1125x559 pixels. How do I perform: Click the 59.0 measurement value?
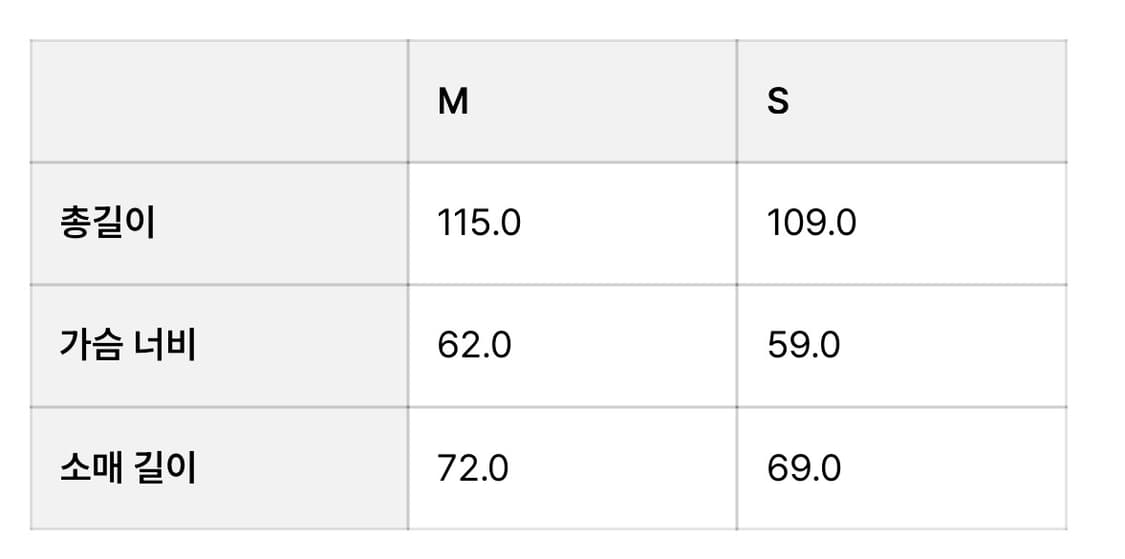[803, 346]
